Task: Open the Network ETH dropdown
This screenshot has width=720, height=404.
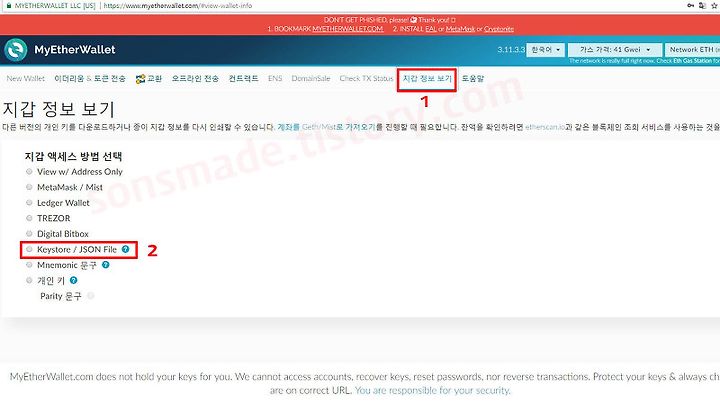Action: (692, 50)
